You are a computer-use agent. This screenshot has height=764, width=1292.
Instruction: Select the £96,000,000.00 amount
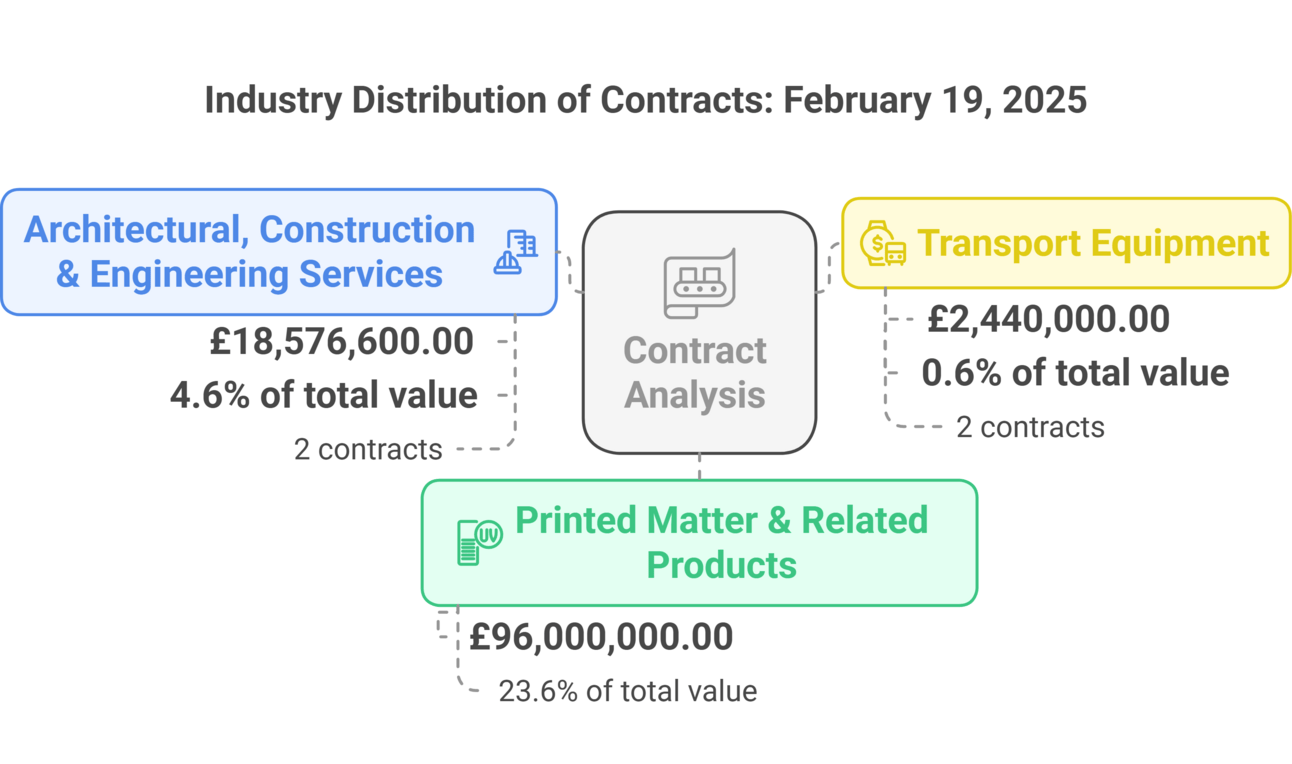point(601,637)
